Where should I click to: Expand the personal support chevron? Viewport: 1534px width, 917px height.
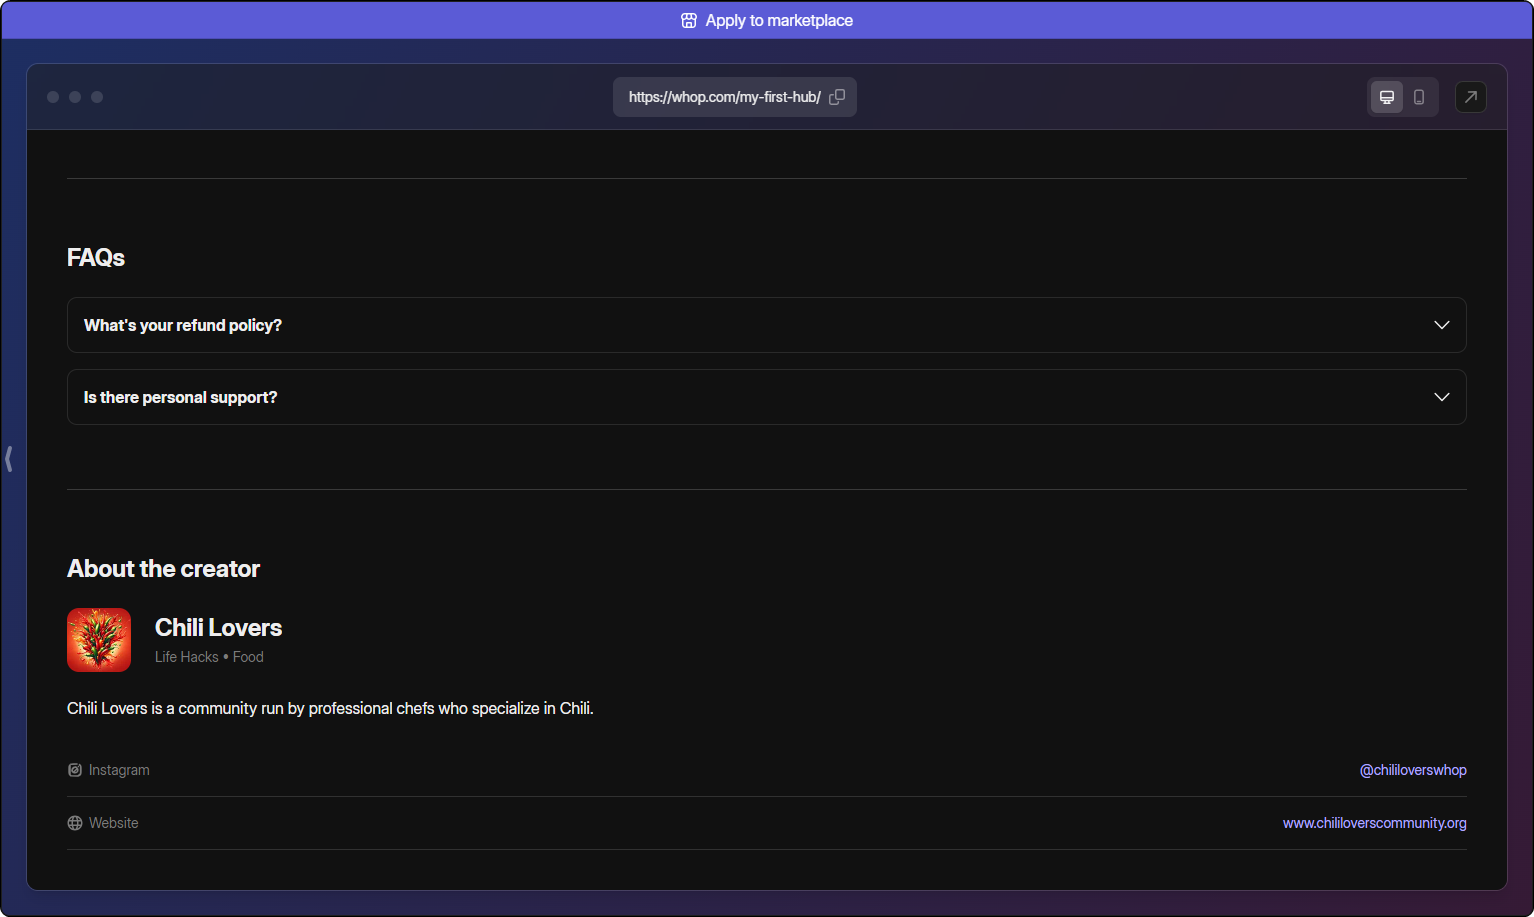pos(1441,397)
